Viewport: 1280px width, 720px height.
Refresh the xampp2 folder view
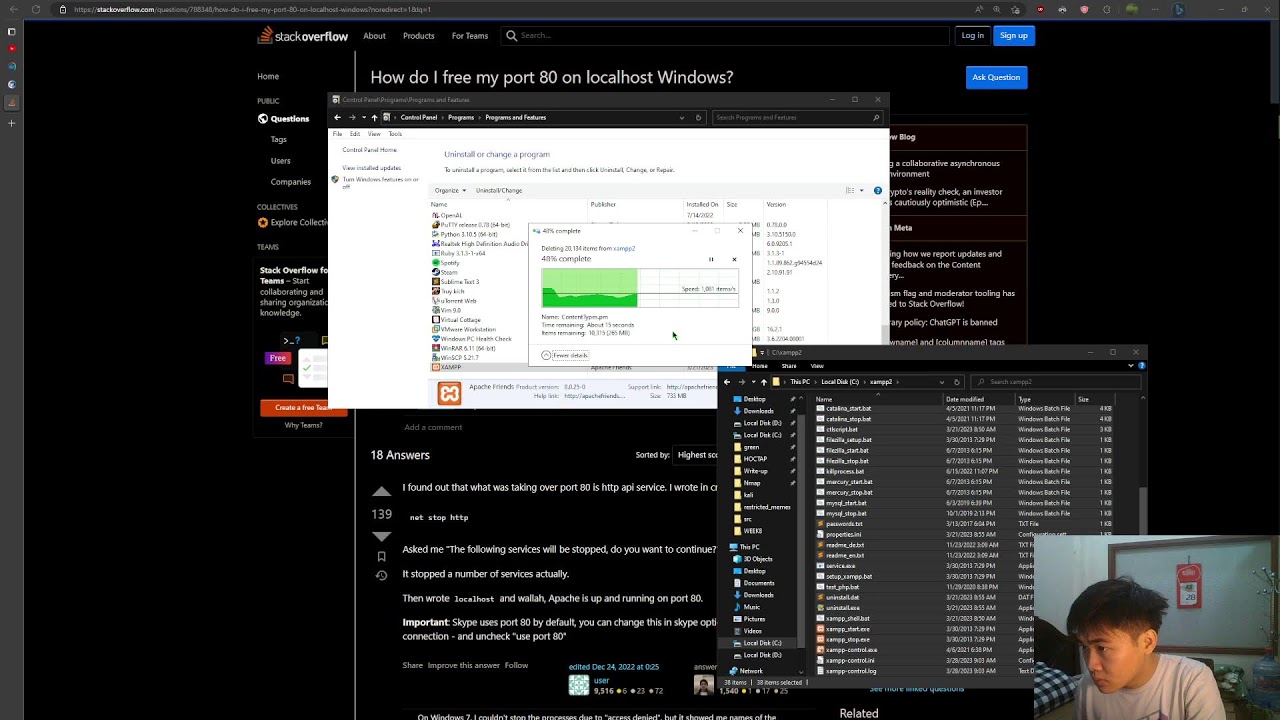(957, 382)
